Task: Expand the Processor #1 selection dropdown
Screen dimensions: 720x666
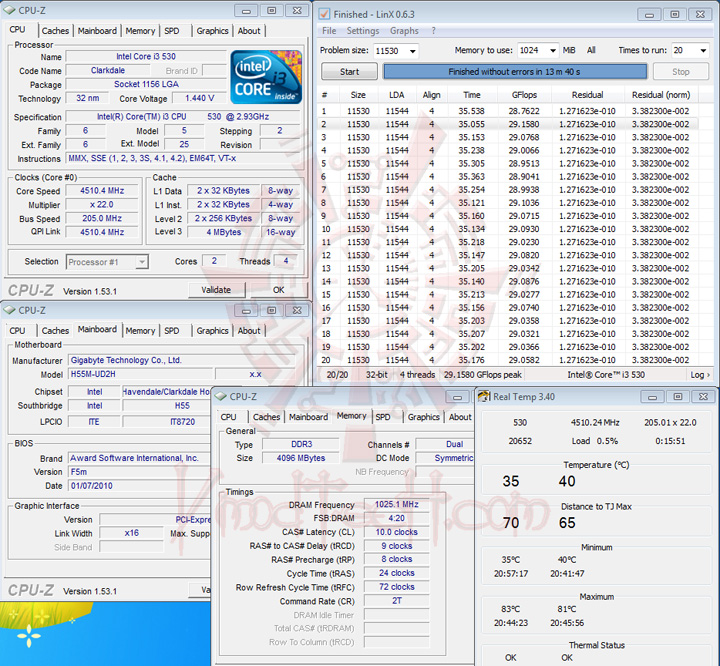Action: pos(142,262)
